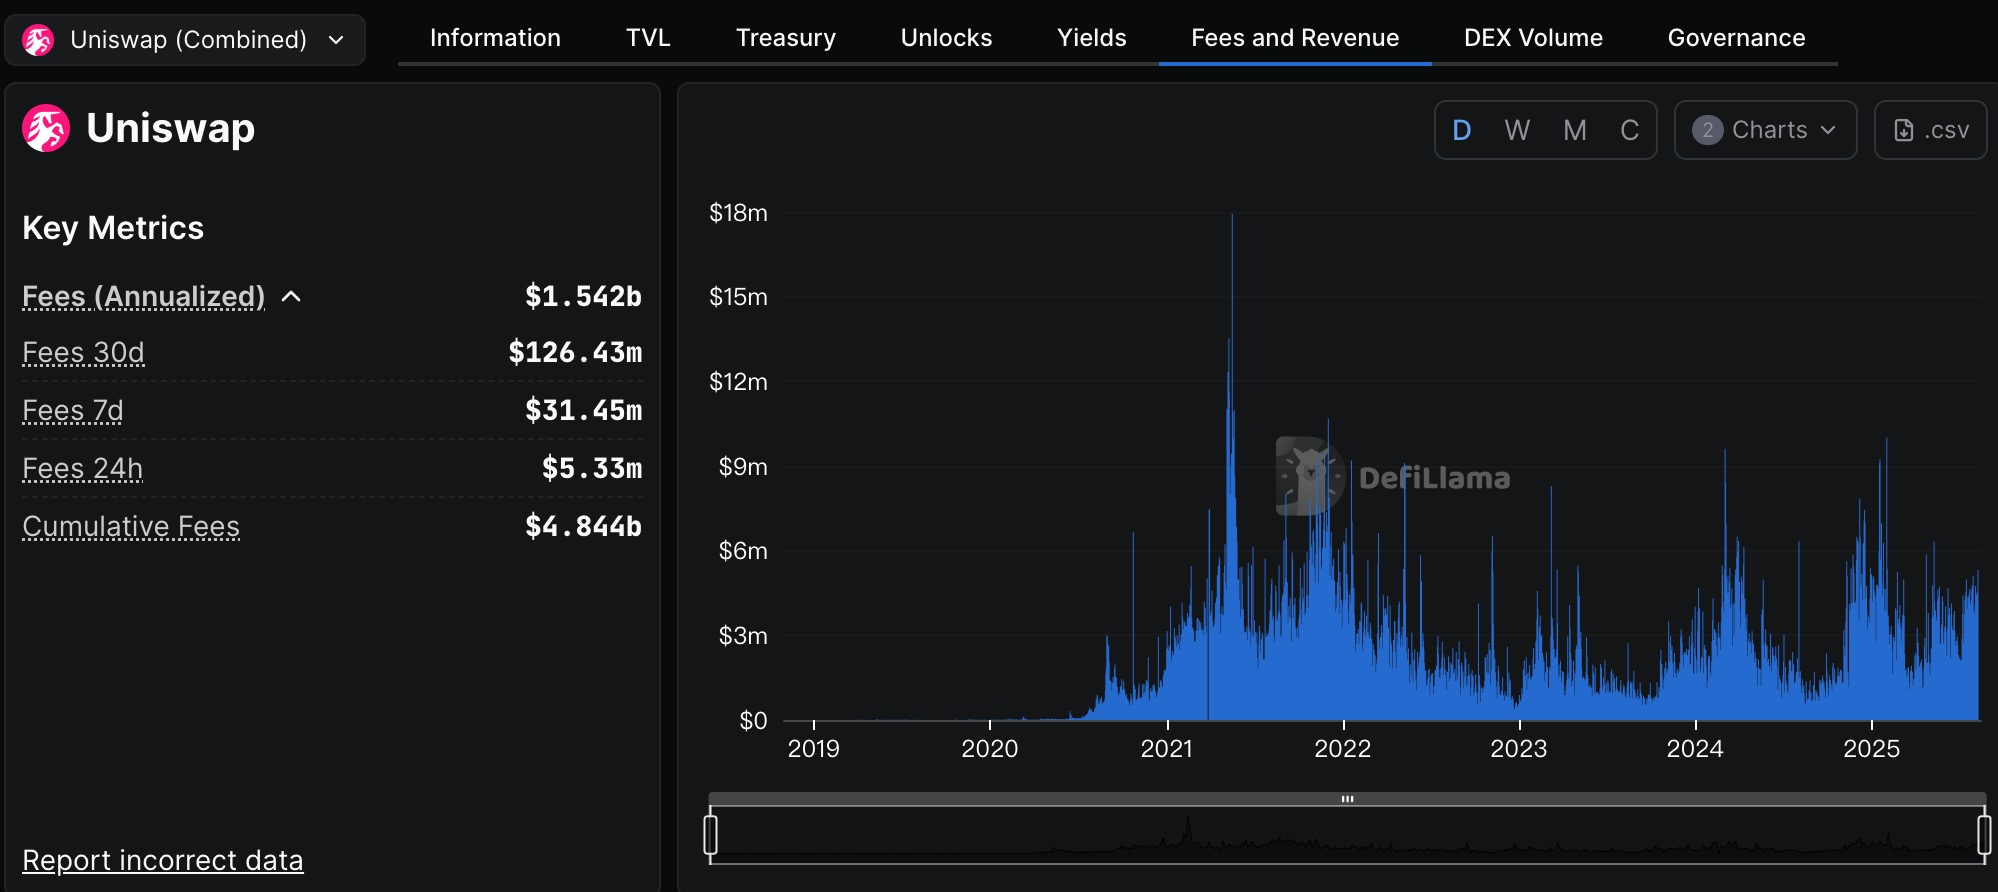Click the 2021 label on the x-axis
This screenshot has width=1998, height=892.
pyautogui.click(x=1167, y=749)
